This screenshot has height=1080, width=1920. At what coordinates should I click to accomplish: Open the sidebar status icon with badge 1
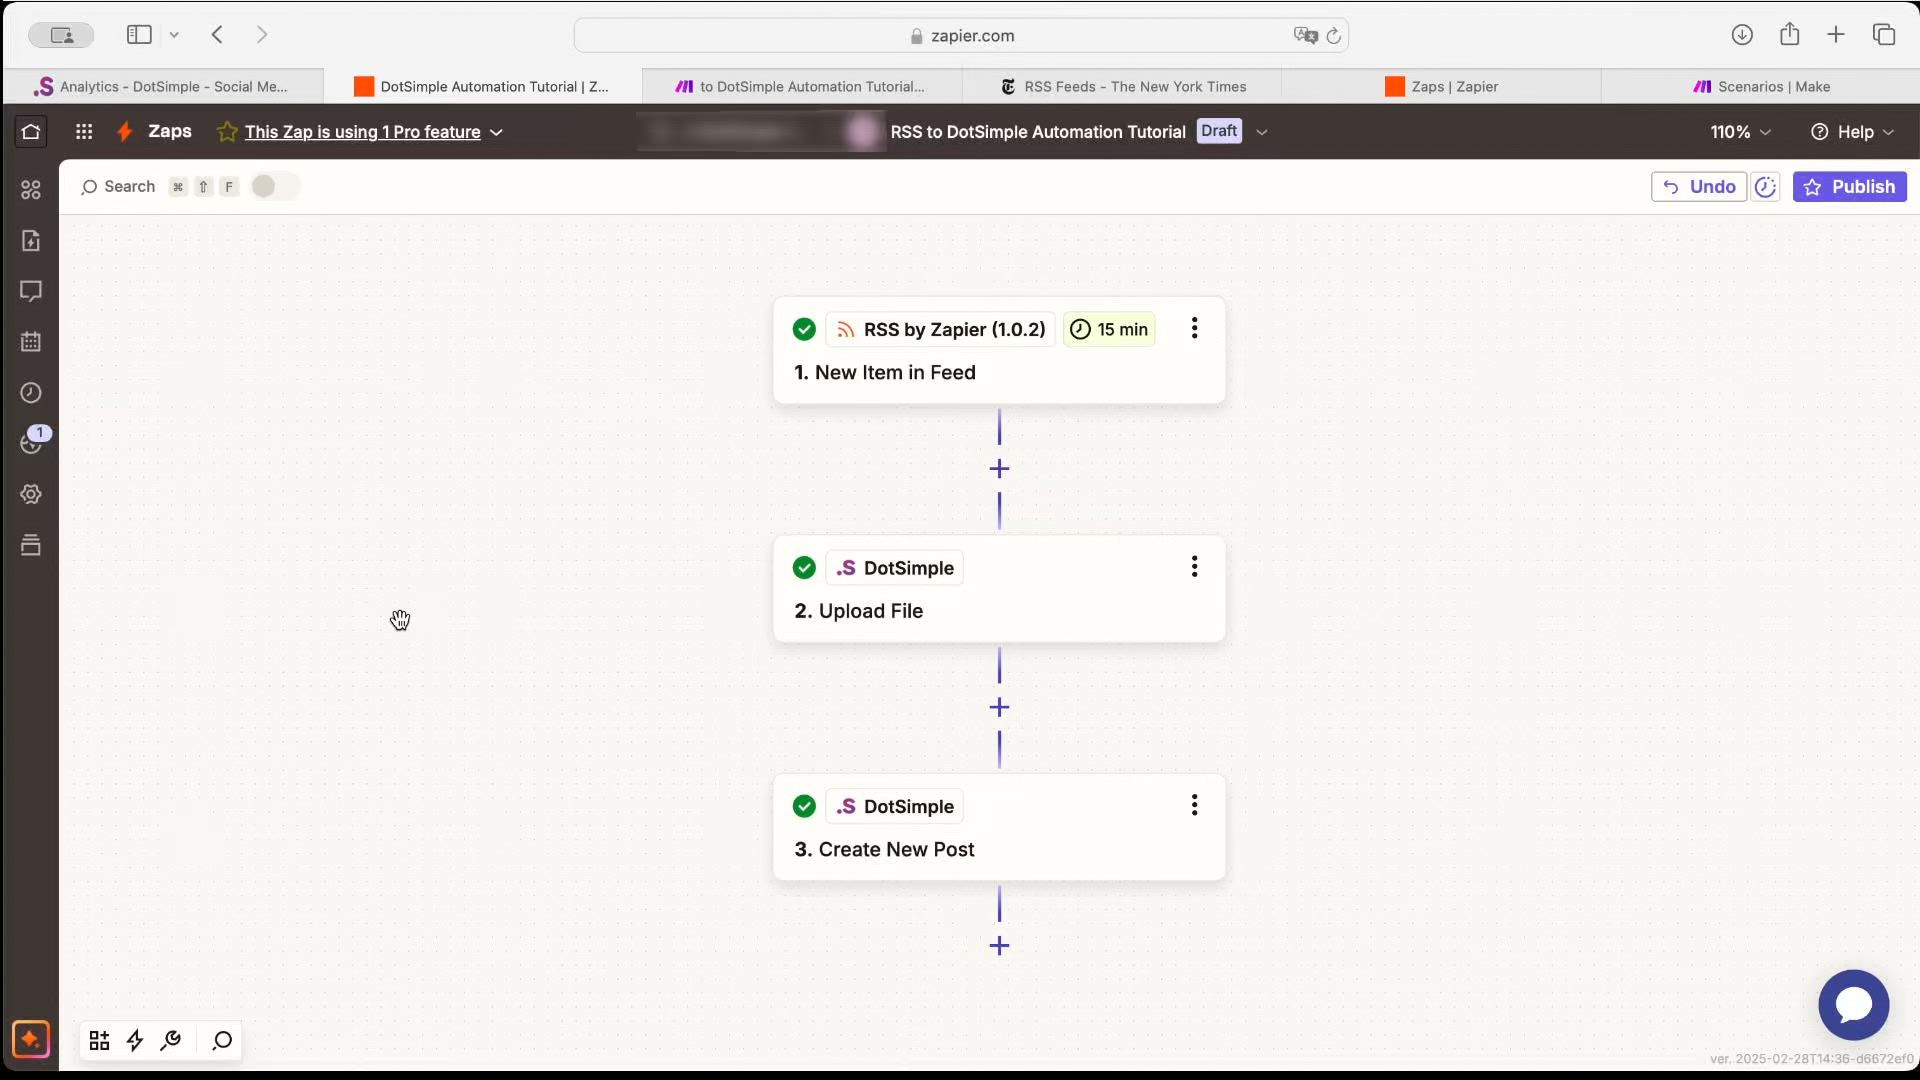point(33,441)
